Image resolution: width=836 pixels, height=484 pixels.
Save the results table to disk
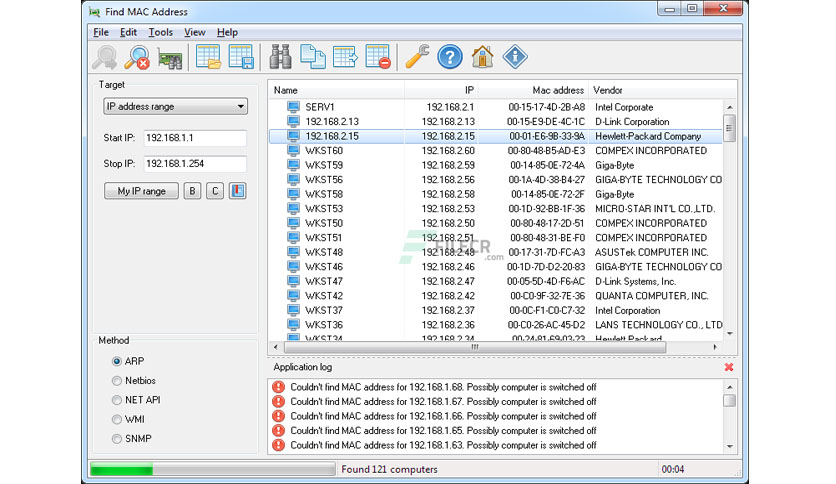[241, 57]
